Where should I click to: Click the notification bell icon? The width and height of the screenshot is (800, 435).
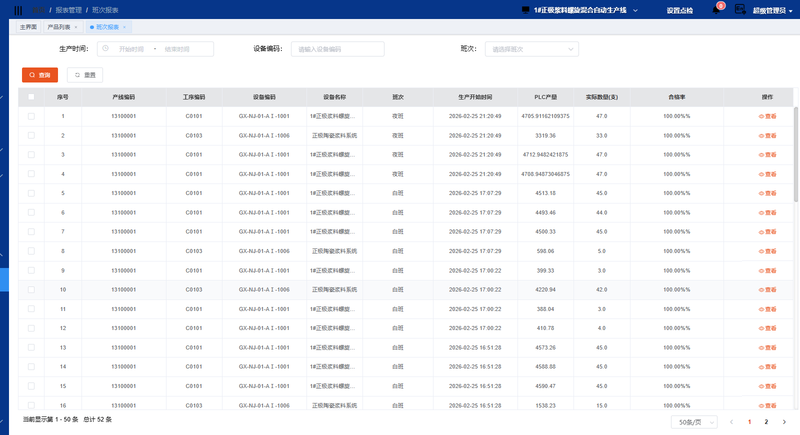(716, 9)
